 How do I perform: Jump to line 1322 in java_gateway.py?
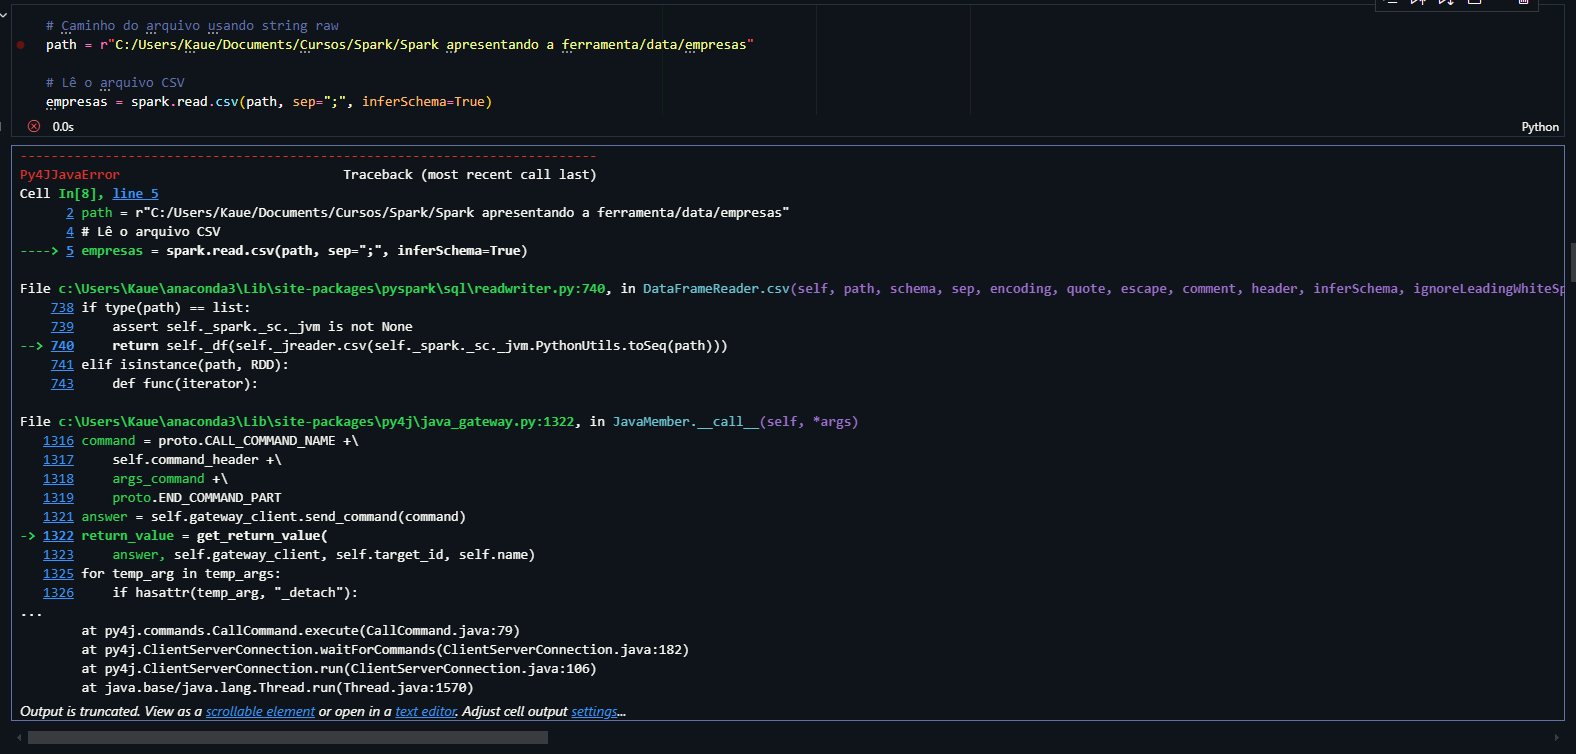[58, 536]
